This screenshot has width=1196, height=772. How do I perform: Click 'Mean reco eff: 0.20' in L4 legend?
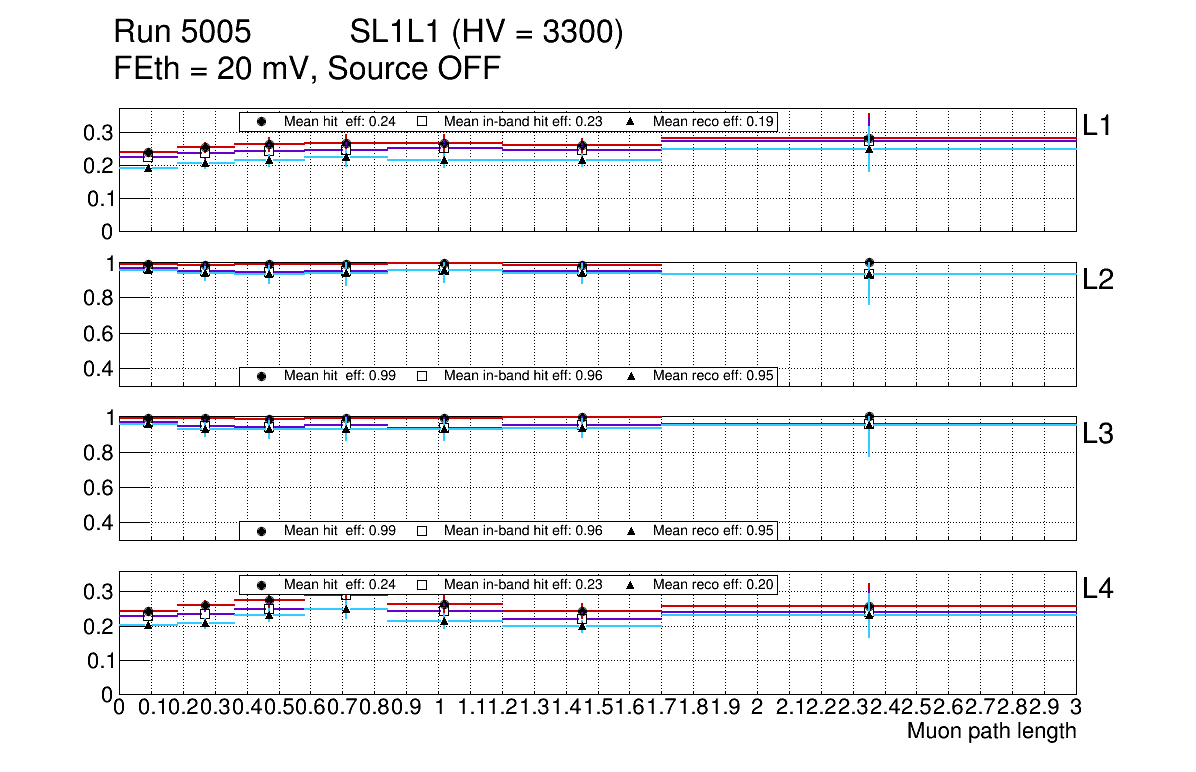pyautogui.click(x=714, y=585)
